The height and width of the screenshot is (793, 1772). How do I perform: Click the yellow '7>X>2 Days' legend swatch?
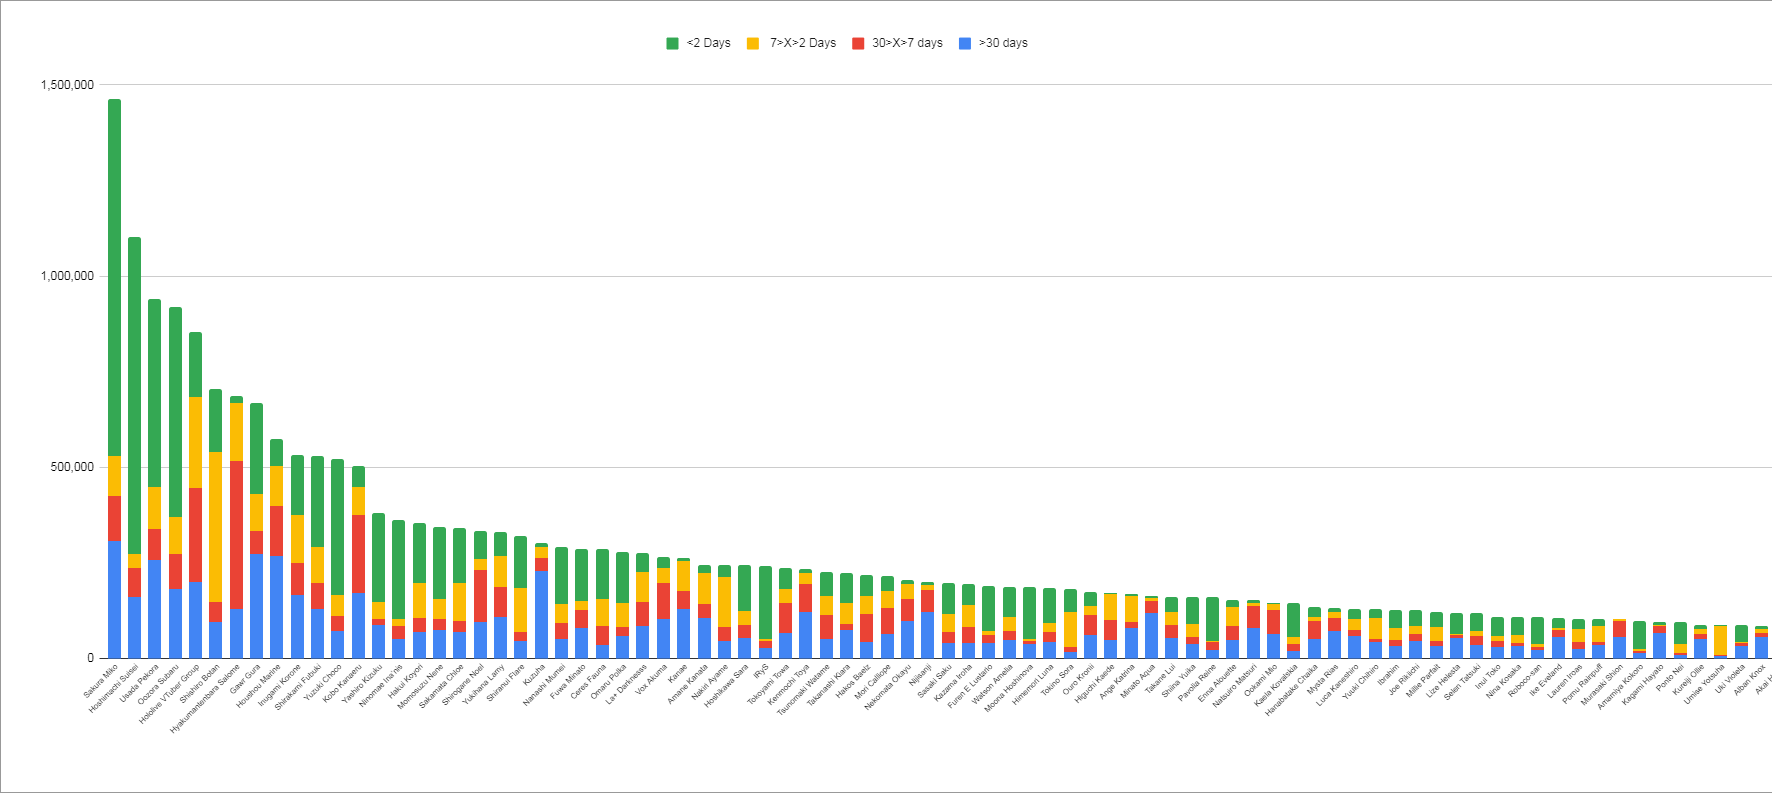point(753,43)
